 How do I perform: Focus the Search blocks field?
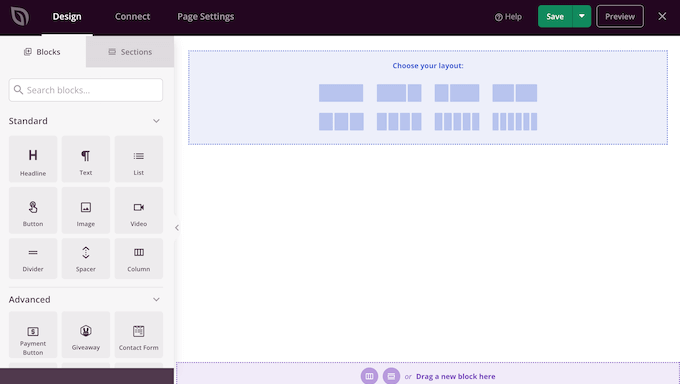tap(86, 90)
